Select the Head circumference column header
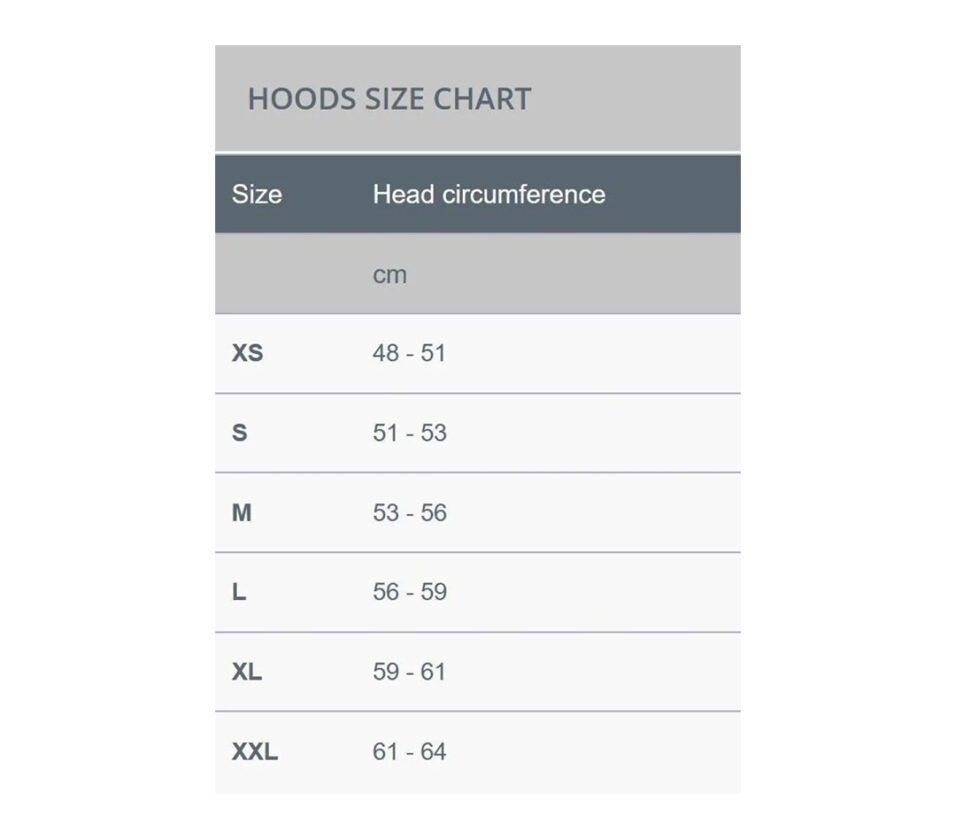The image size is (956, 838). pos(489,195)
